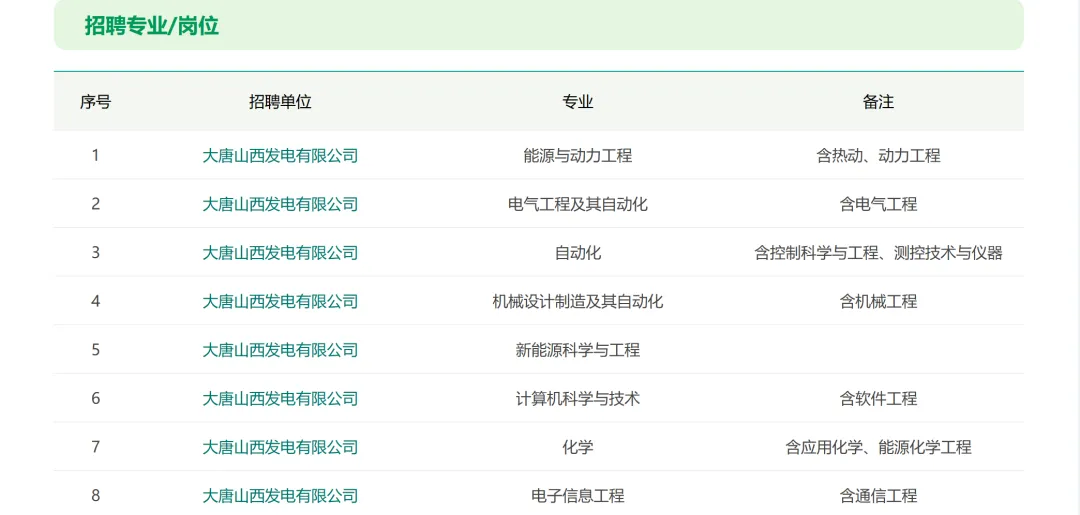Open 大唐山西发电有限公司 link in row 8
The height and width of the screenshot is (515, 1080).
point(280,495)
